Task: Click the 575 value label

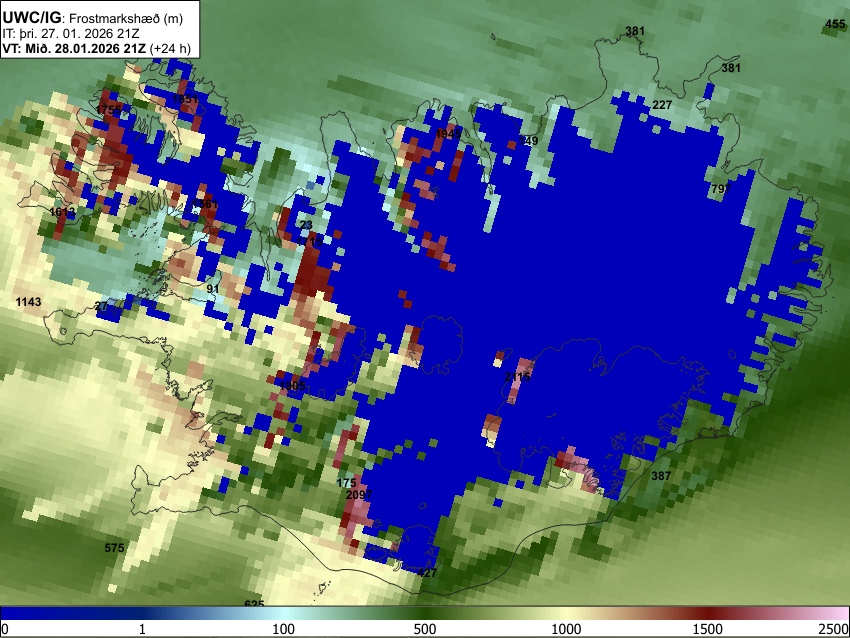Action: (114, 547)
